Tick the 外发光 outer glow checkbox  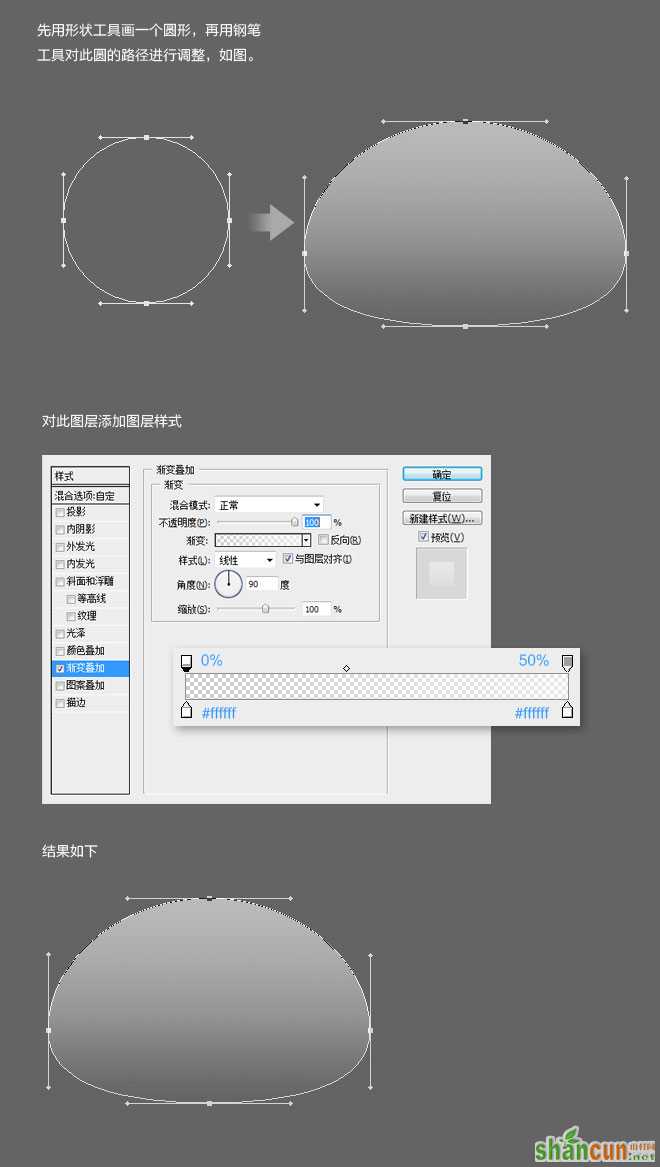tap(60, 547)
